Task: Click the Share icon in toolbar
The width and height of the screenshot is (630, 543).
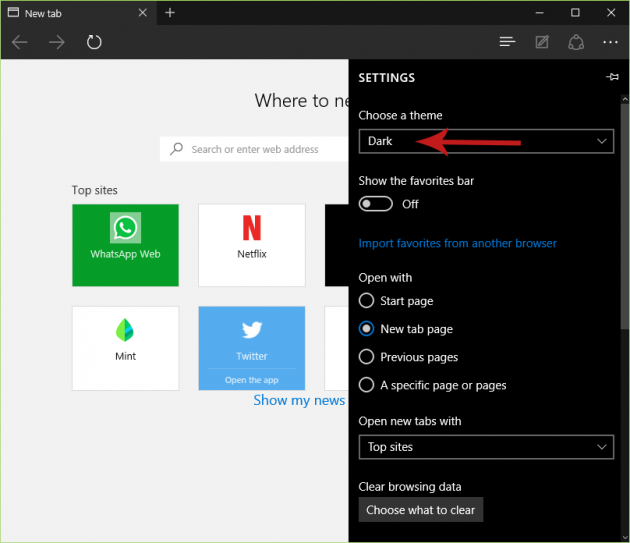Action: (x=576, y=42)
